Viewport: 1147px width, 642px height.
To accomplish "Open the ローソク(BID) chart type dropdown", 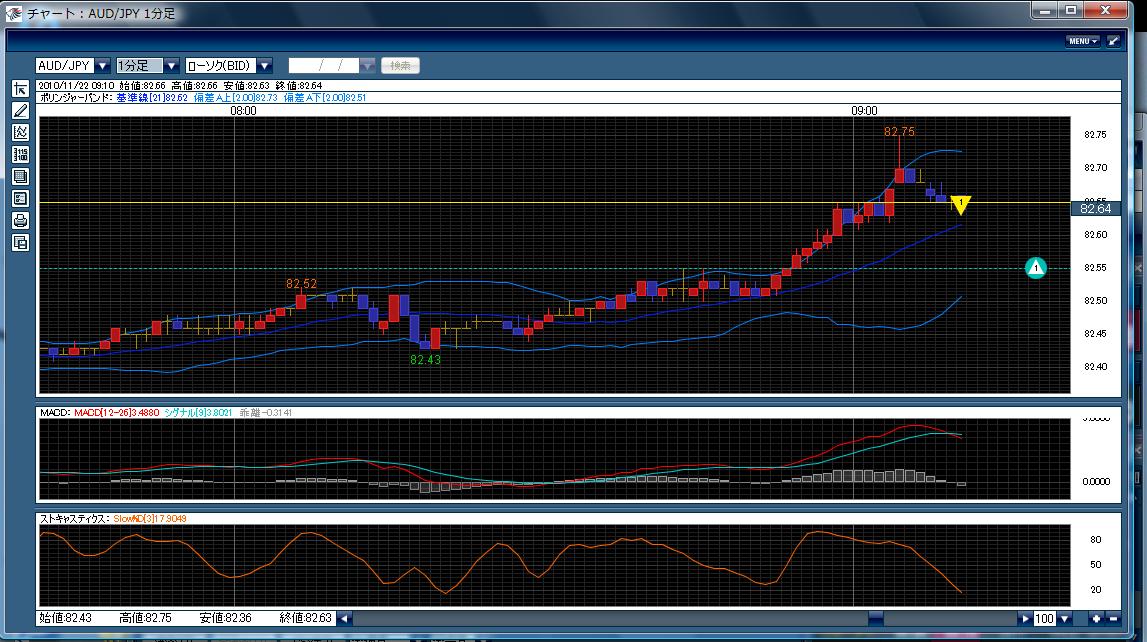I will (x=265, y=66).
